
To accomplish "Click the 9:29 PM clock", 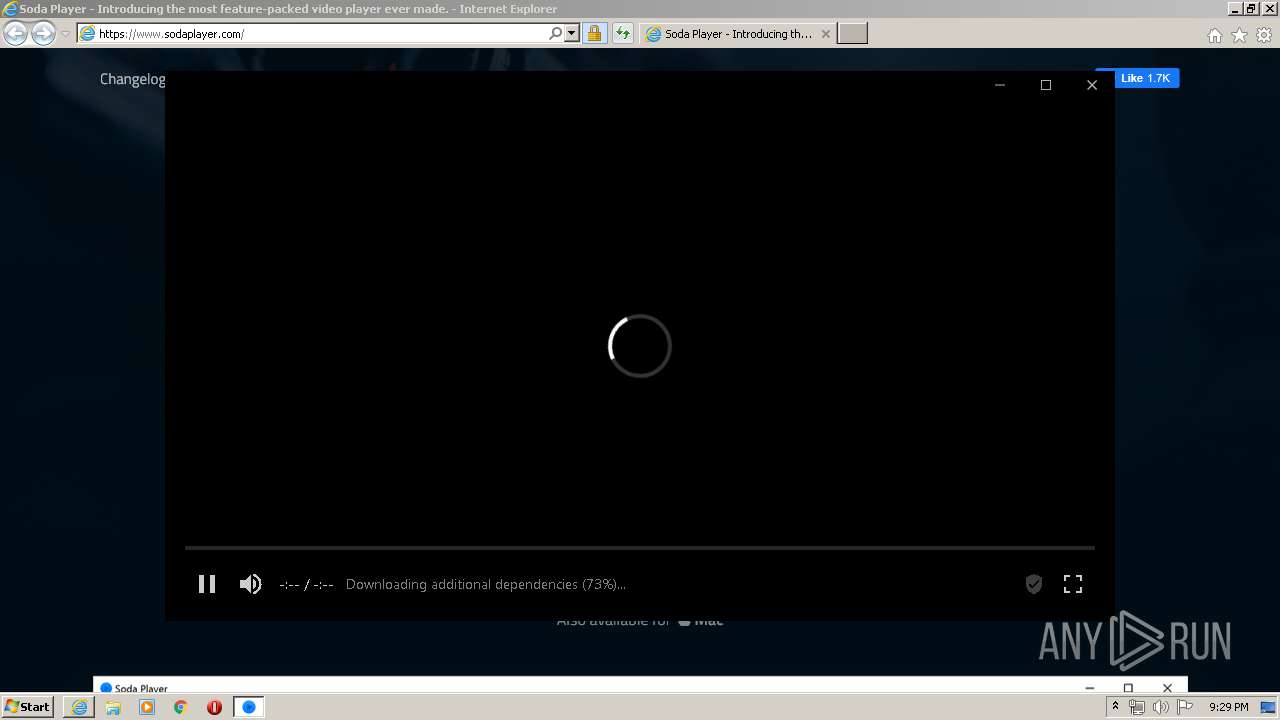I will 1228,707.
